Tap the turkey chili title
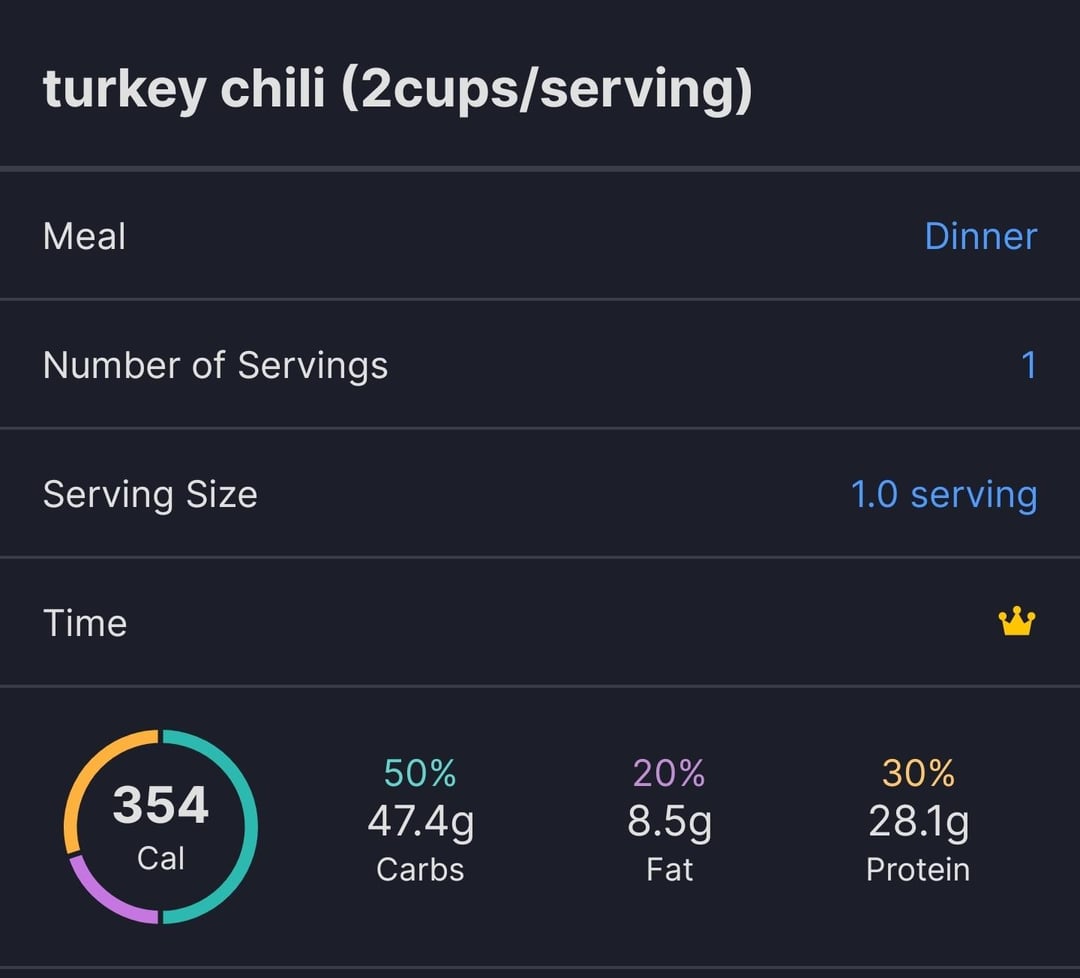Viewport: 1080px width, 978px height. coord(397,89)
